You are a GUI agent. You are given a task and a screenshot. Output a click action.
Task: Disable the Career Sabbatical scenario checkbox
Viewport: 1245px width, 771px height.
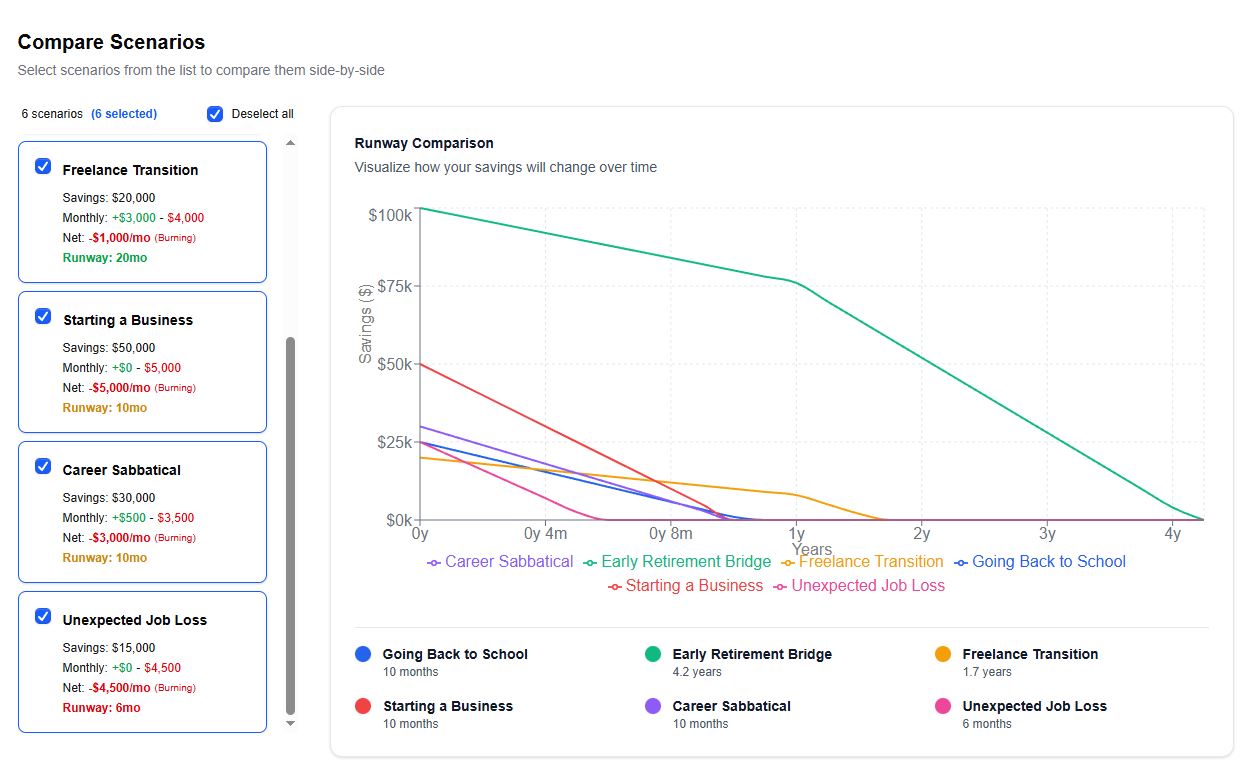pos(43,466)
